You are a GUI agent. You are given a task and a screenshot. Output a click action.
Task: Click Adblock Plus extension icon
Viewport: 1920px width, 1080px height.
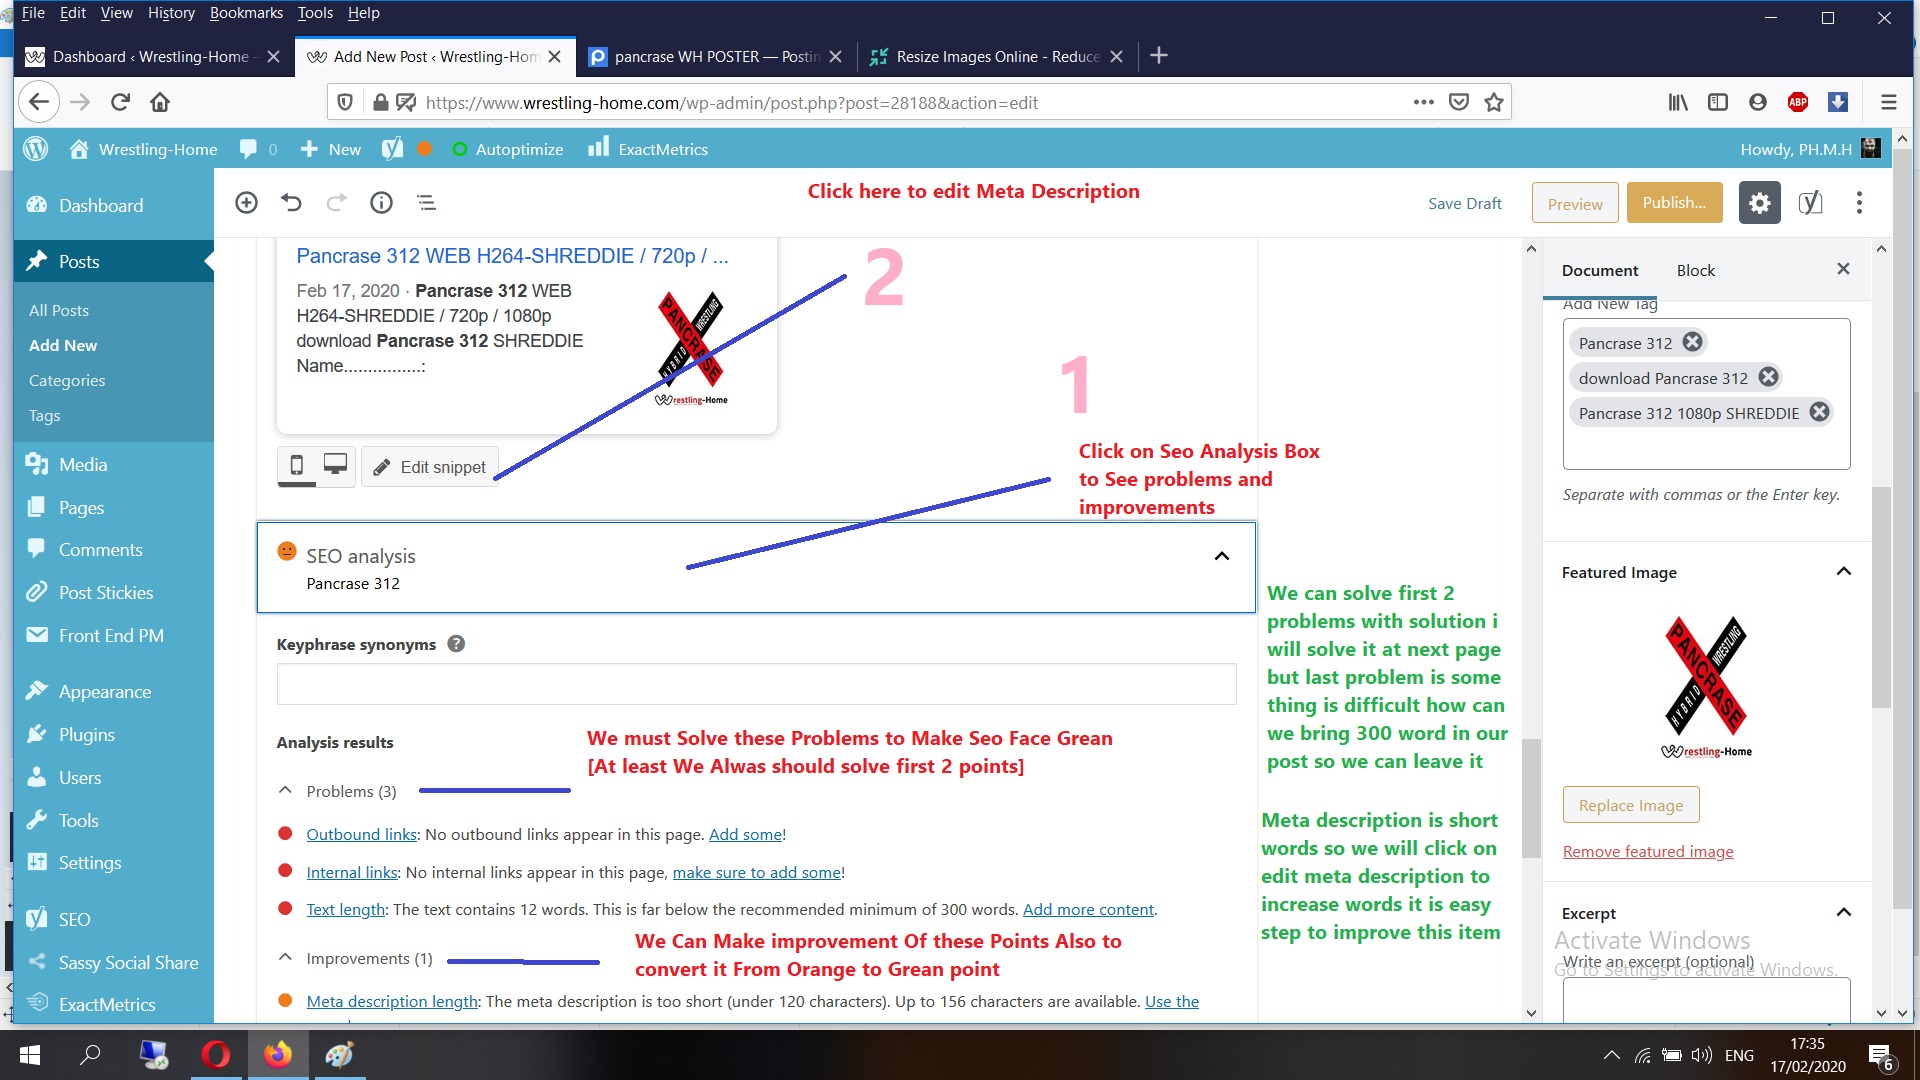pos(1798,102)
